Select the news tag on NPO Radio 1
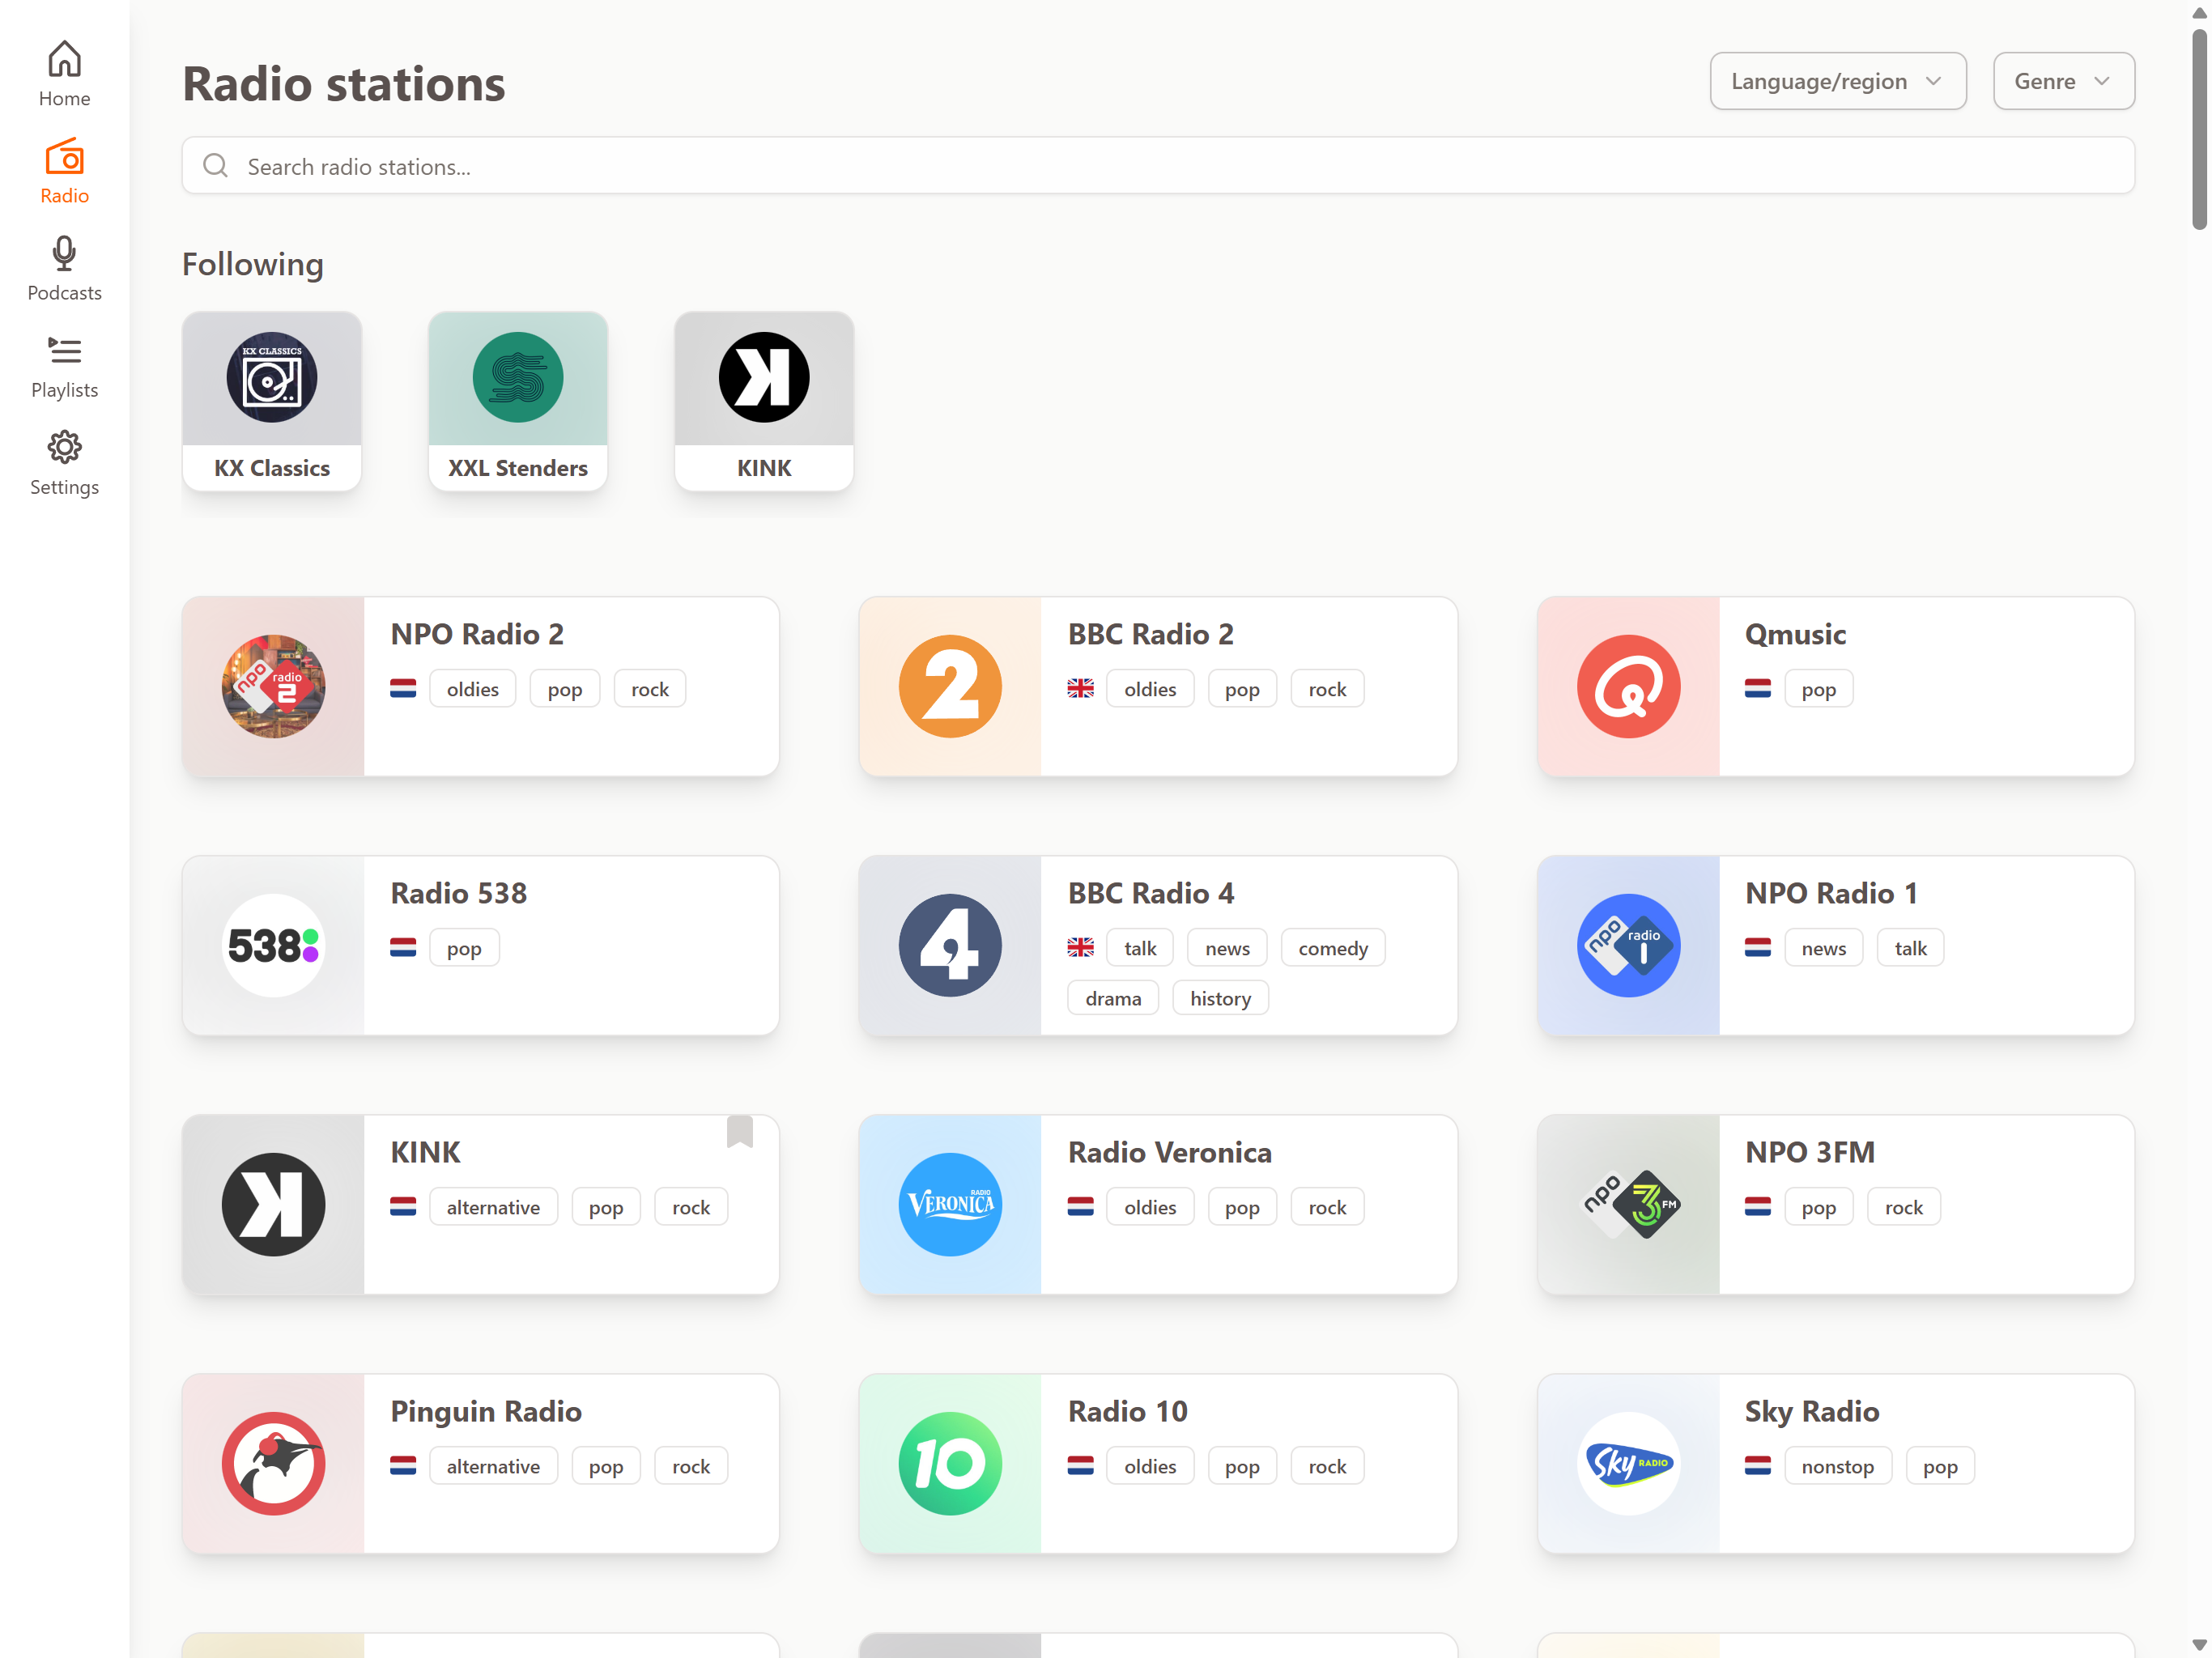2212x1658 pixels. 1824,948
